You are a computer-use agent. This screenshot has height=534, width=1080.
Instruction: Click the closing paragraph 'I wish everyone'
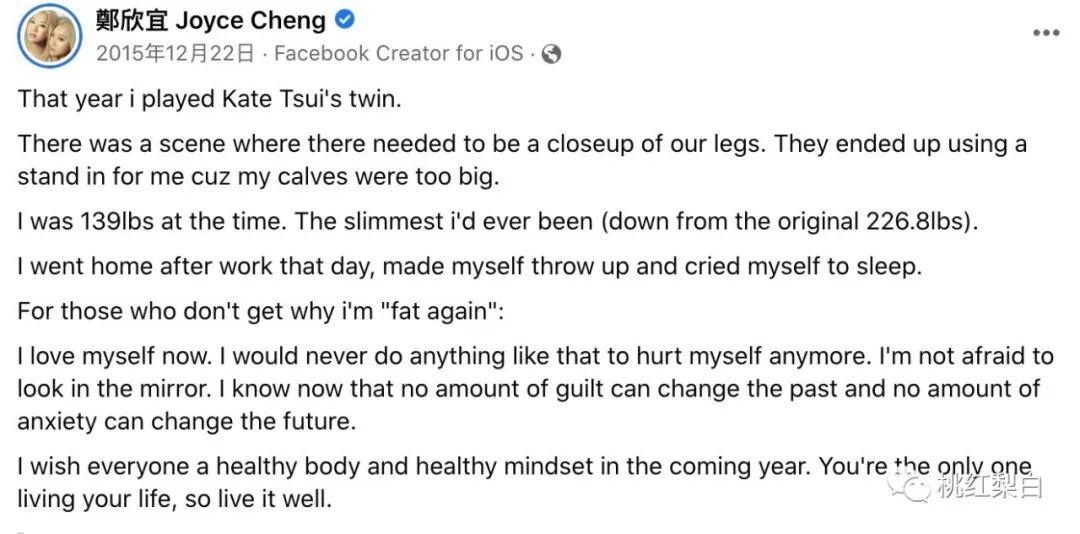pyautogui.click(x=525, y=482)
